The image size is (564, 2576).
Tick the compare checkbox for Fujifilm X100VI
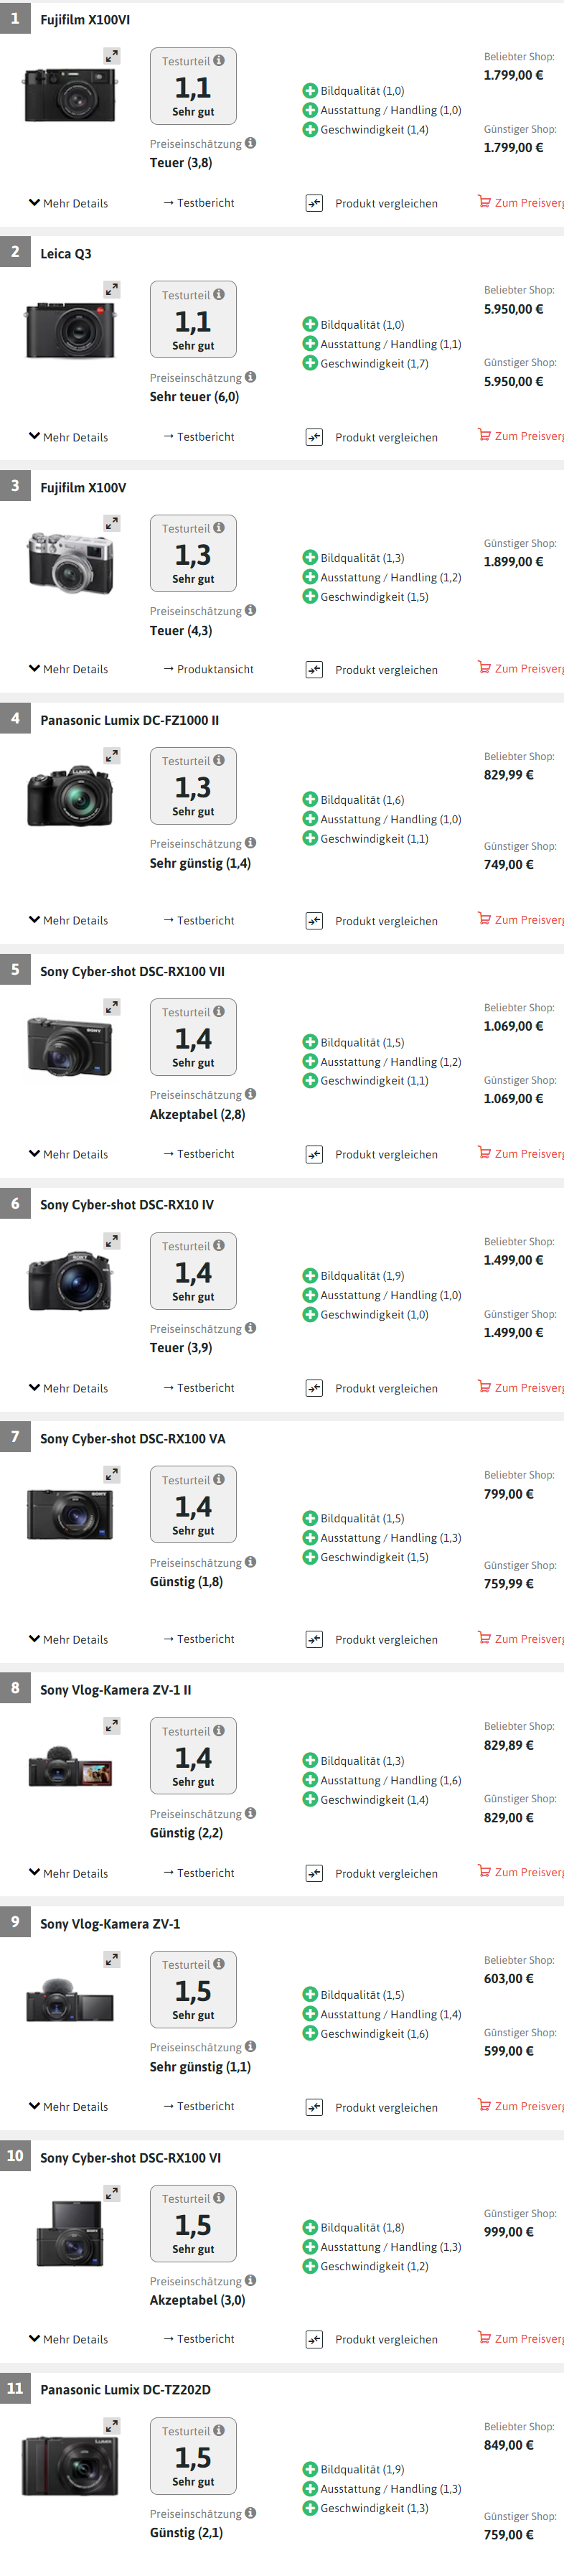[x=314, y=204]
